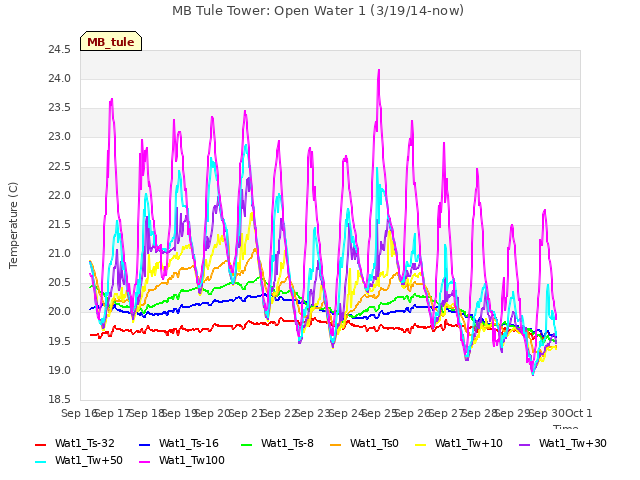The width and height of the screenshot is (640, 480).
Task: Click the Sep 25 magenta peak near 24.0
Action: click(x=379, y=71)
